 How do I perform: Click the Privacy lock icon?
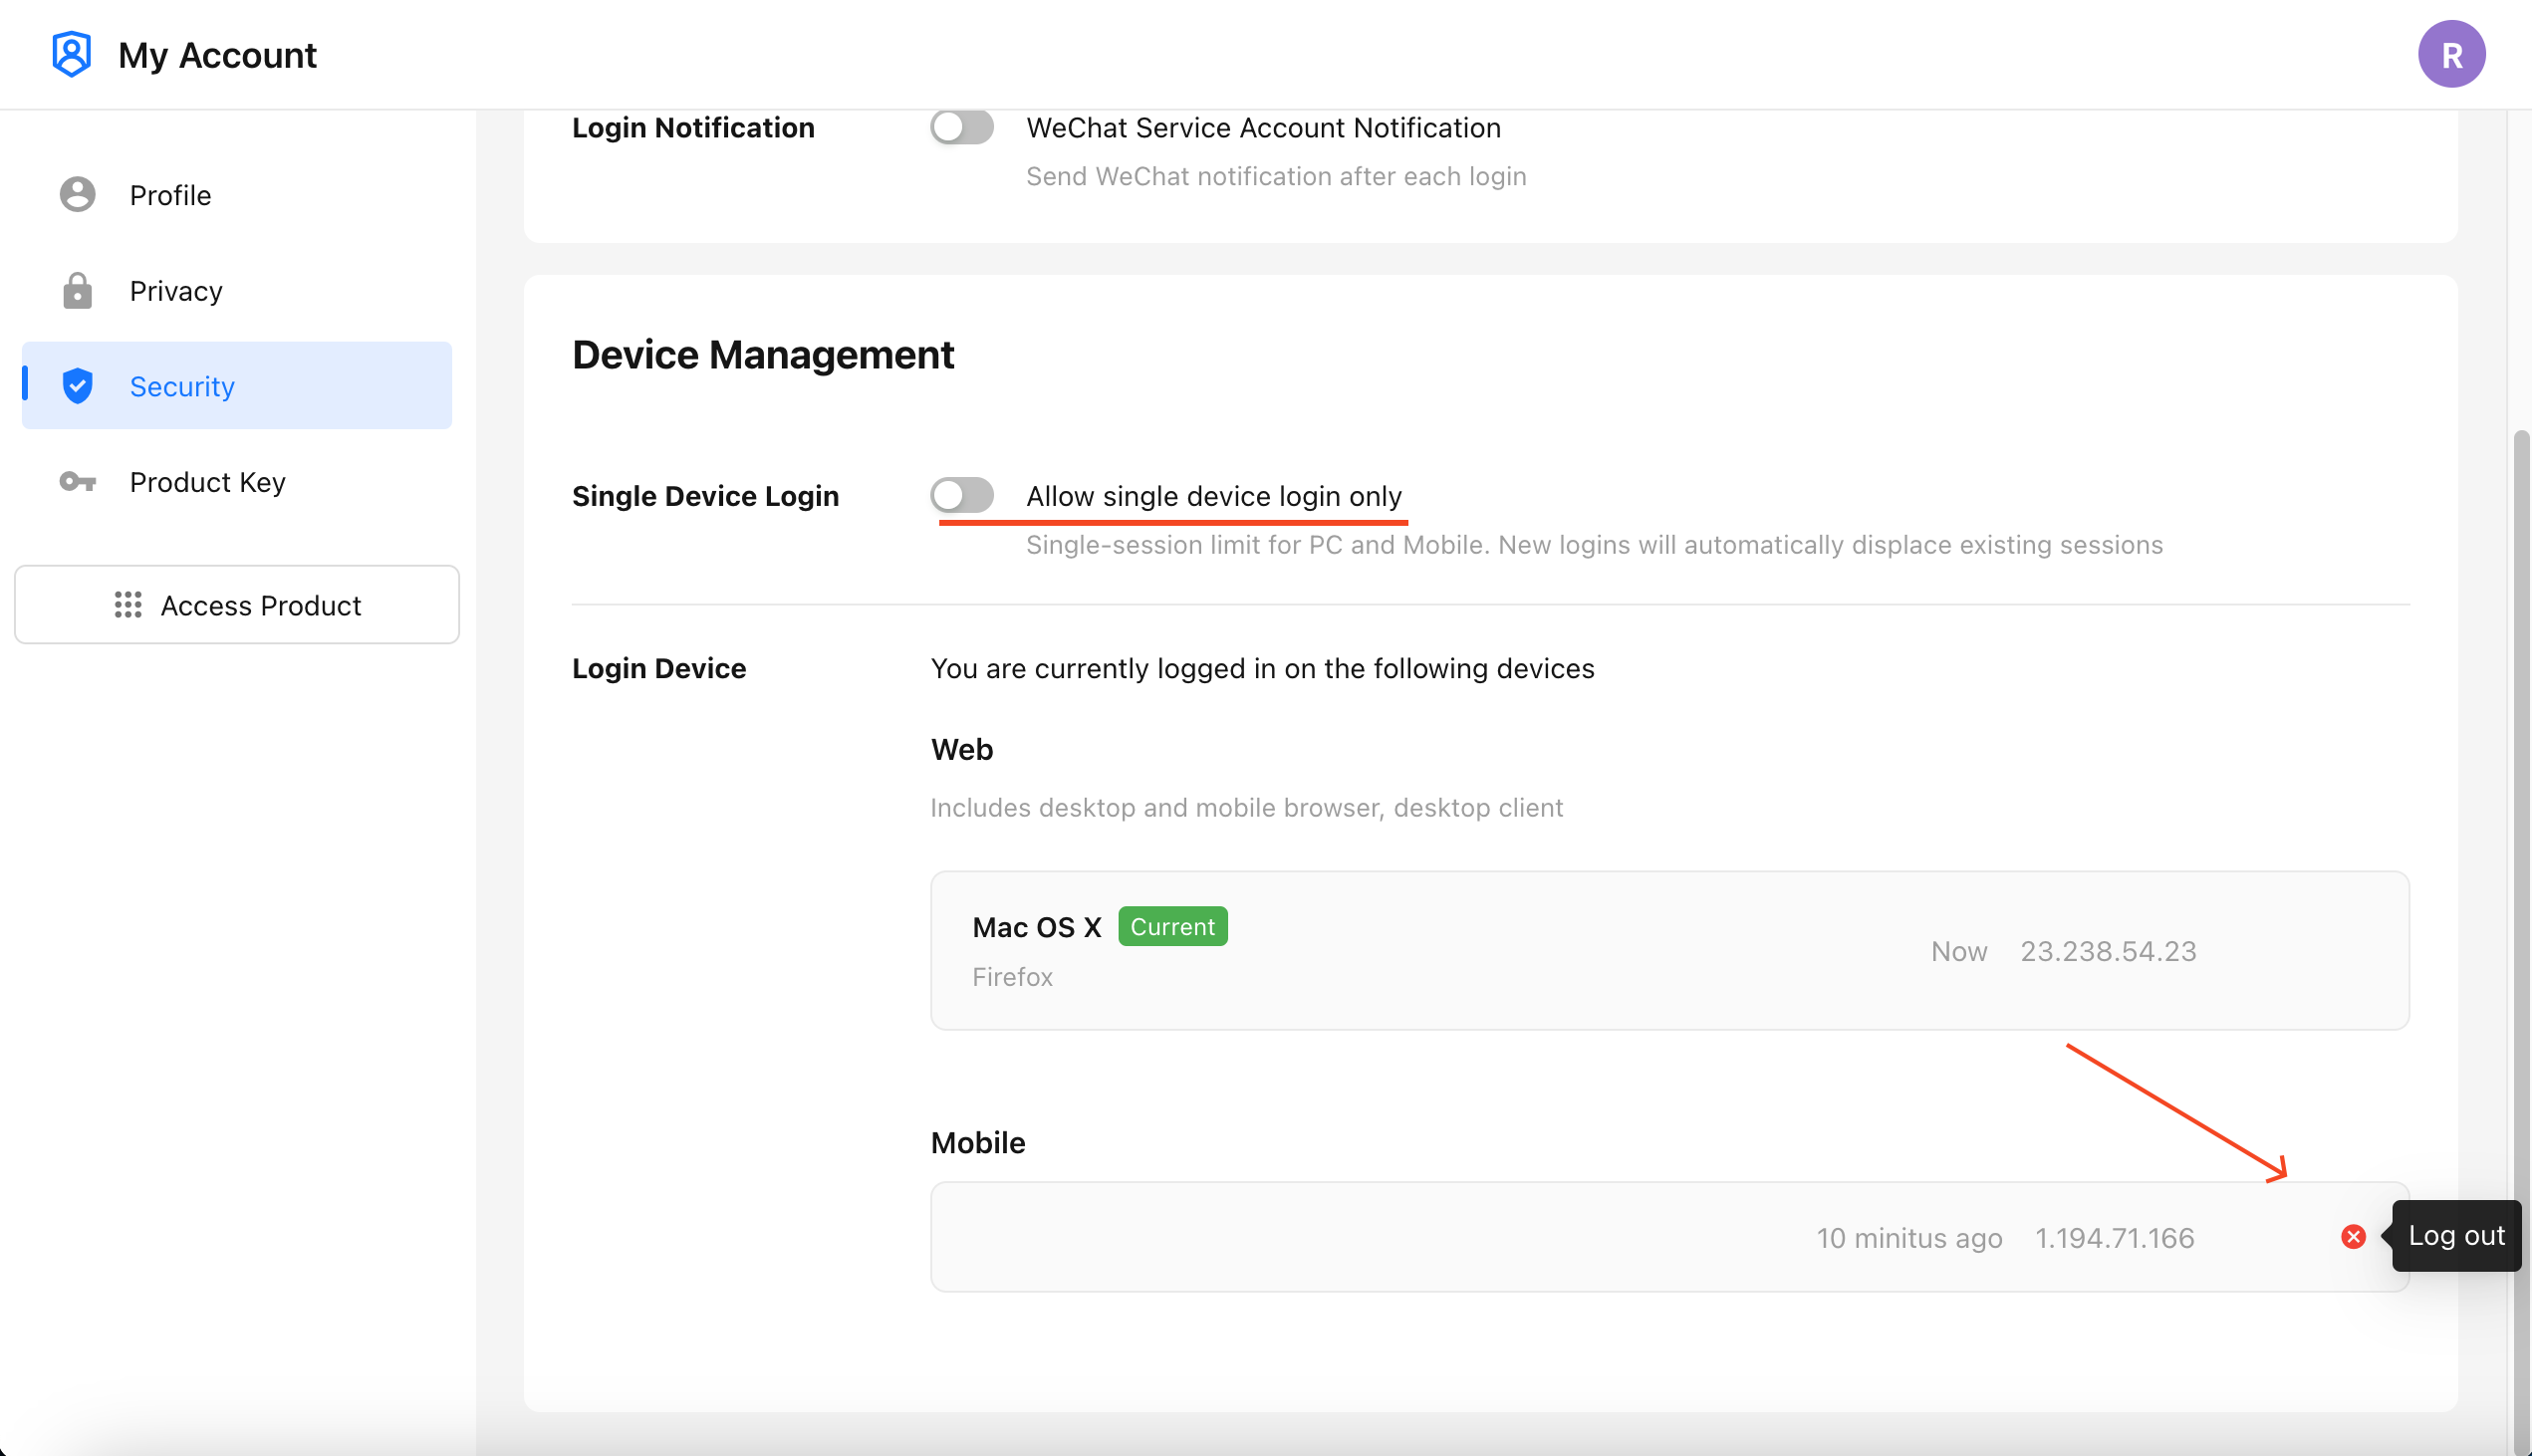[77, 290]
